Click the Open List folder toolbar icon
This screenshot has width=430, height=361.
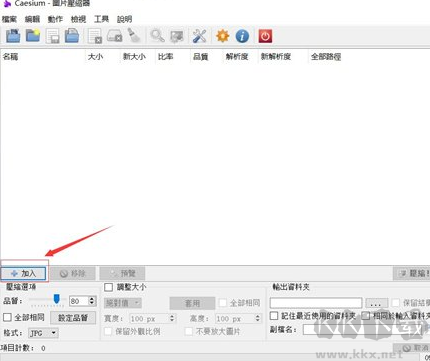pyautogui.click(x=72, y=36)
